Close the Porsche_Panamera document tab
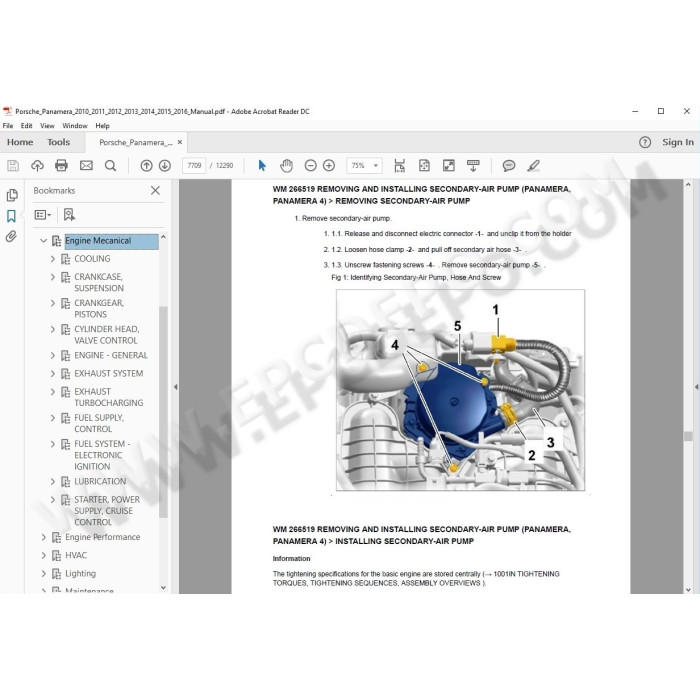Screen dimensions: 700x700 coord(180,142)
